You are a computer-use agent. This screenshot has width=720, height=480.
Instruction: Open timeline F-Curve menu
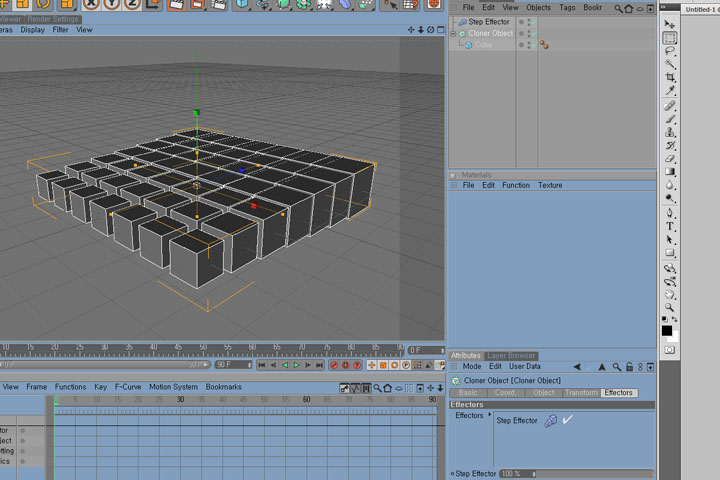click(x=128, y=387)
